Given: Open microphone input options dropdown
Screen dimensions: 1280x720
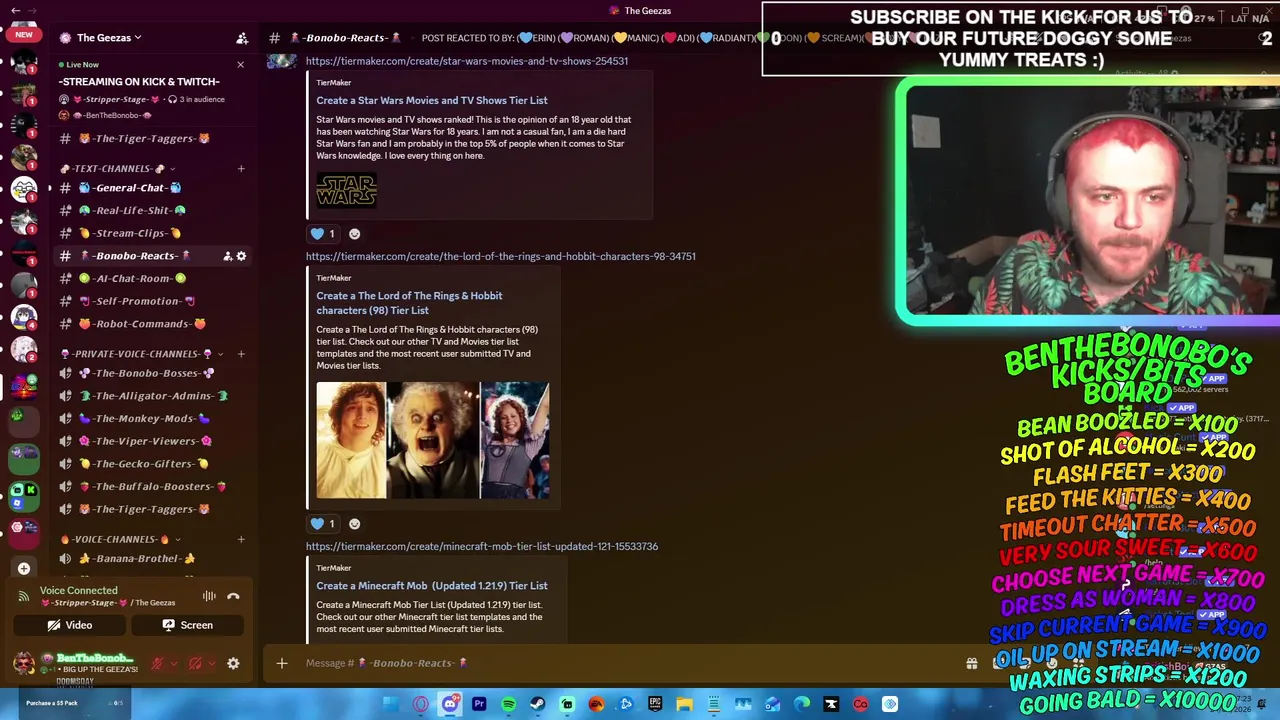Looking at the screenshot, I should click(174, 663).
